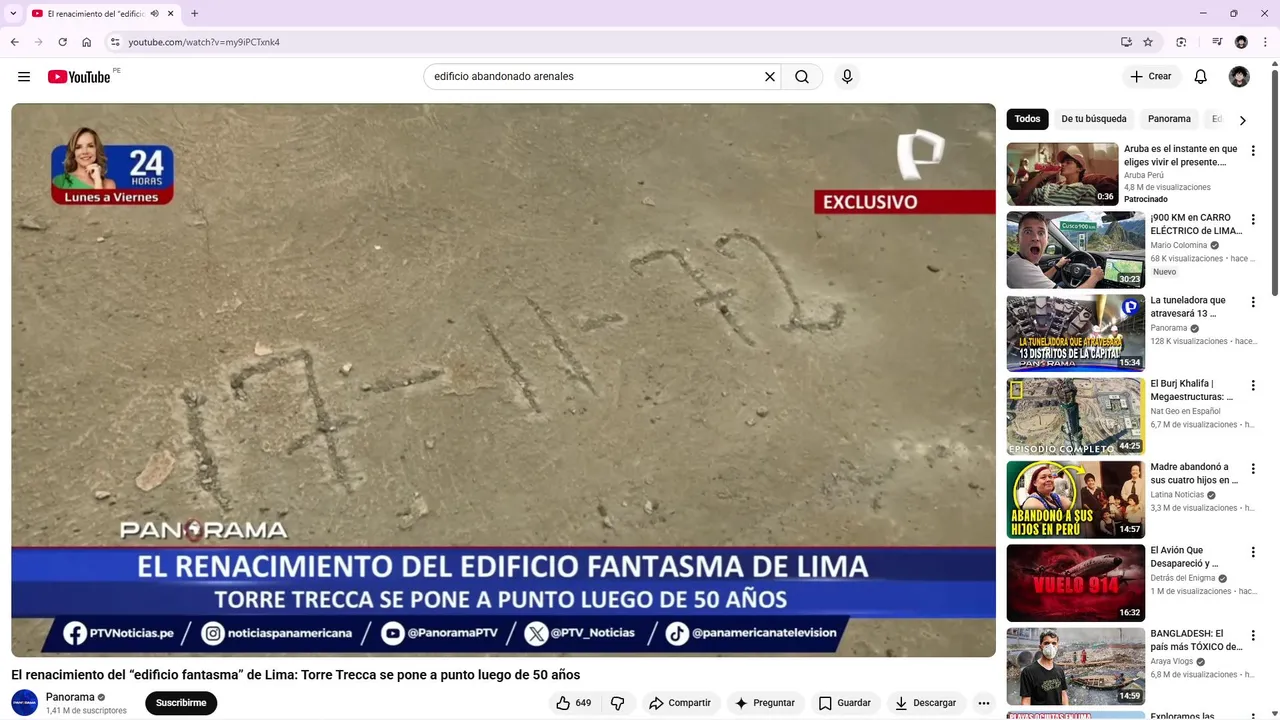View site information icon in address bar
The width and height of the screenshot is (1280, 720).
[x=115, y=42]
